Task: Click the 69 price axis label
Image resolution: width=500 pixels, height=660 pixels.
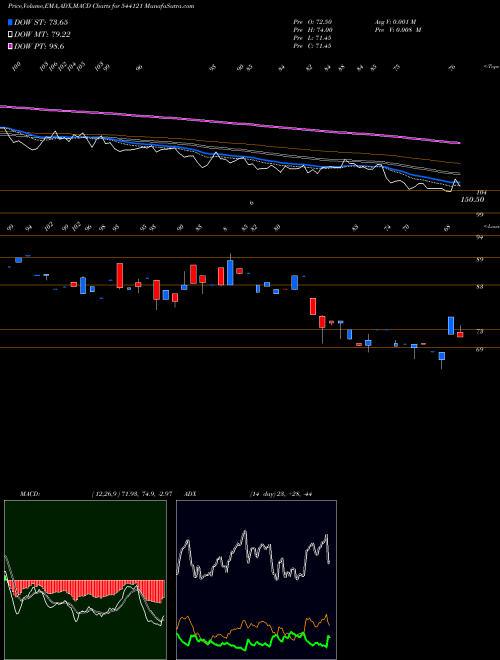Action: pos(479,349)
